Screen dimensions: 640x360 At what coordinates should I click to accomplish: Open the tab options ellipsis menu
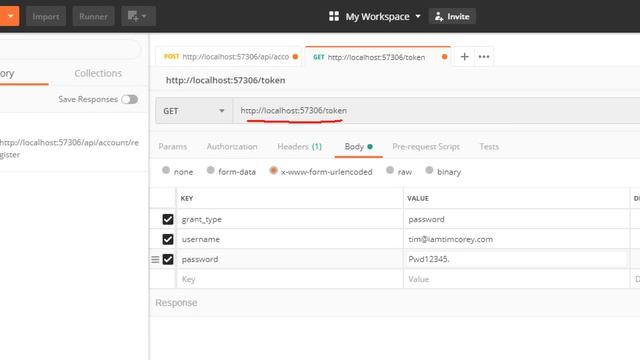click(x=484, y=57)
